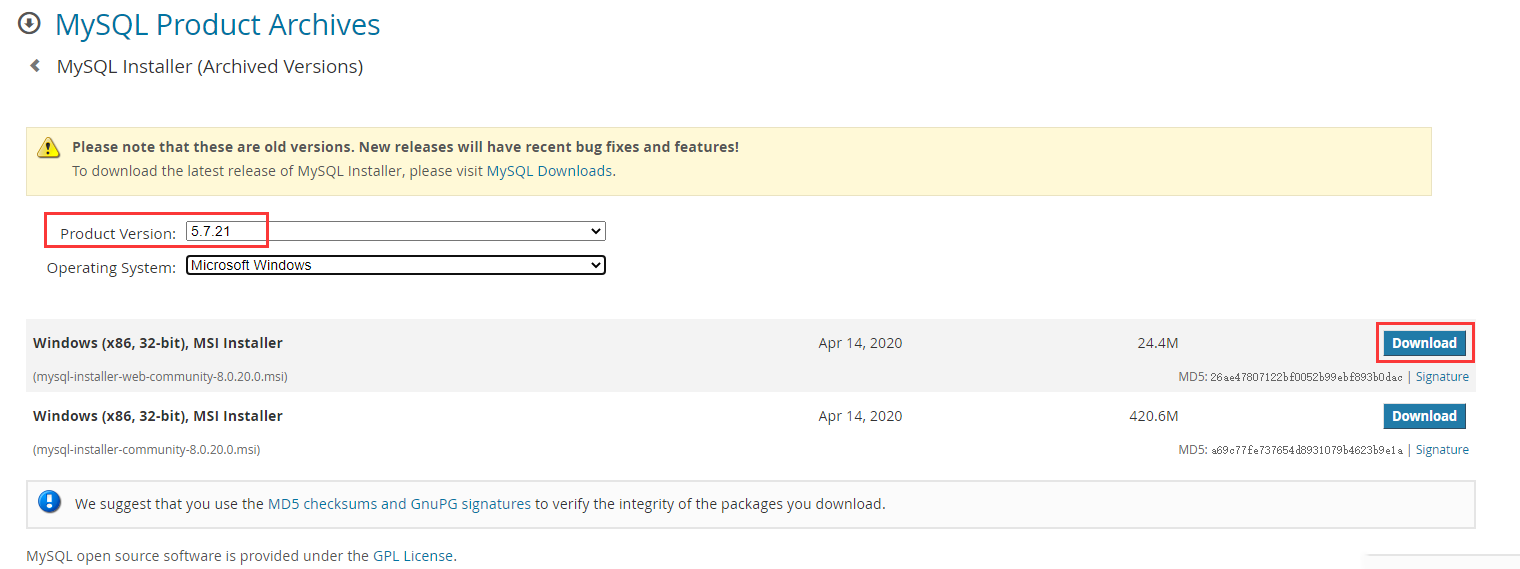Screen dimensions: 1520x569
Task: Open the Operating System dropdown
Action: click(x=396, y=265)
